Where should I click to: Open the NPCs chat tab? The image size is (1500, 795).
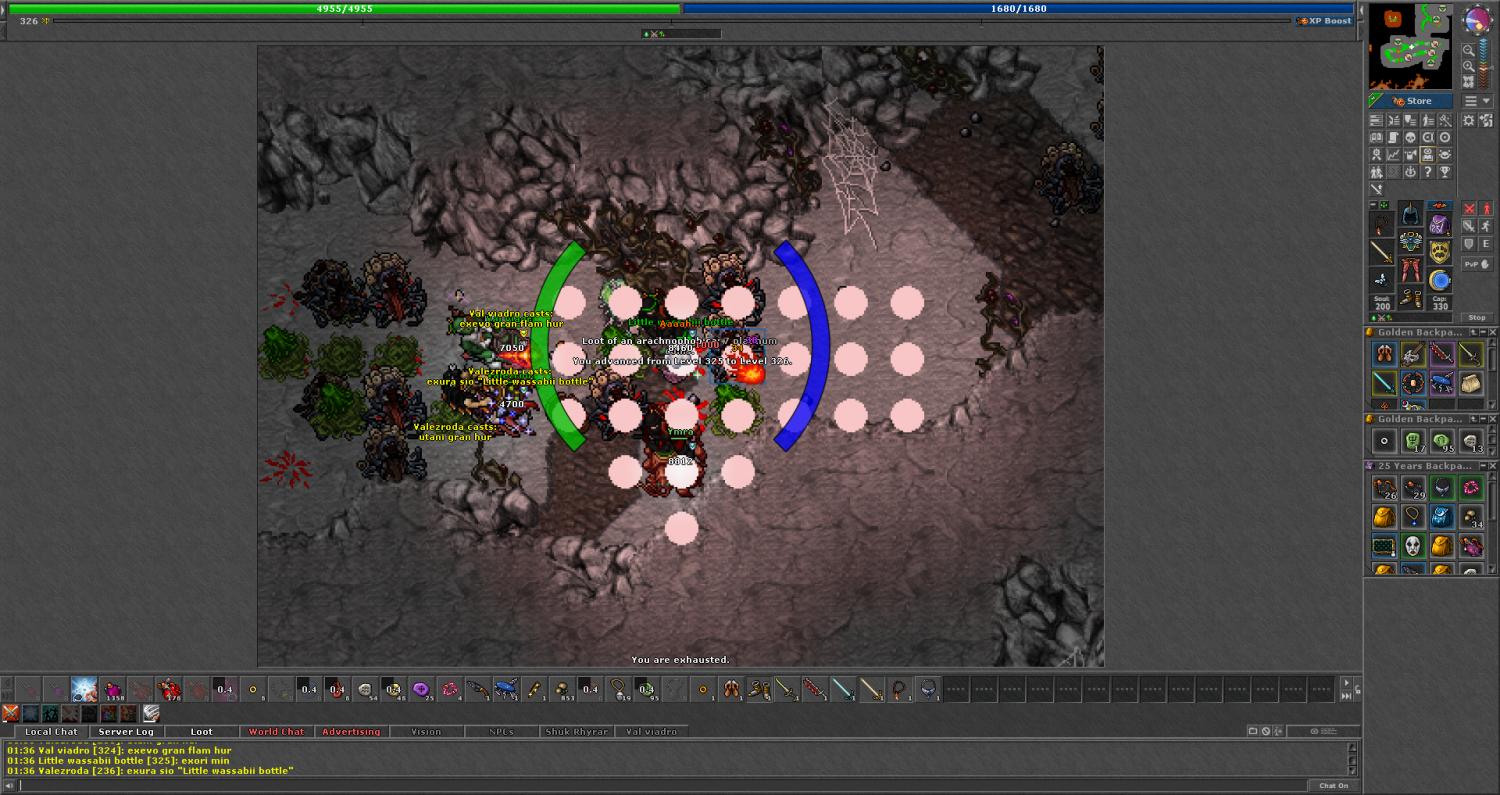coord(501,732)
